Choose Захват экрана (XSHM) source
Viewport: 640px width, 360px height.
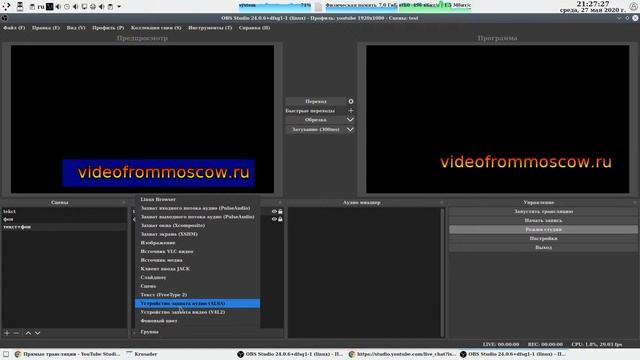[x=198, y=234]
